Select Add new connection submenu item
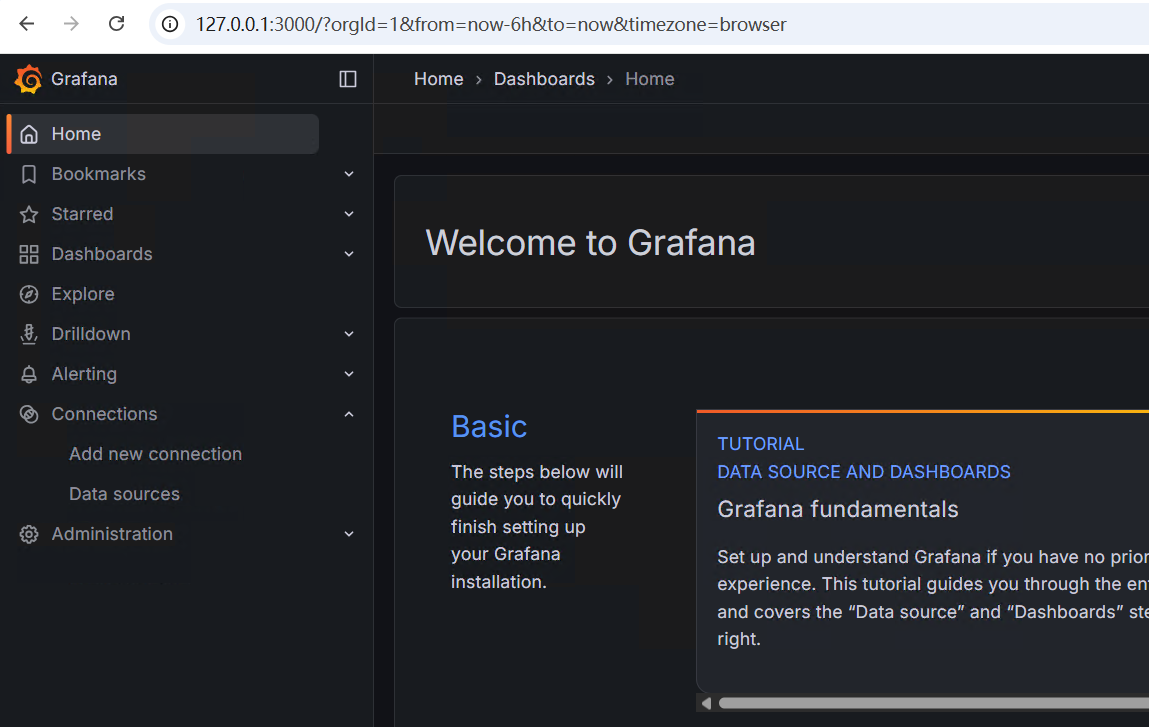The image size is (1149, 727). click(x=155, y=454)
